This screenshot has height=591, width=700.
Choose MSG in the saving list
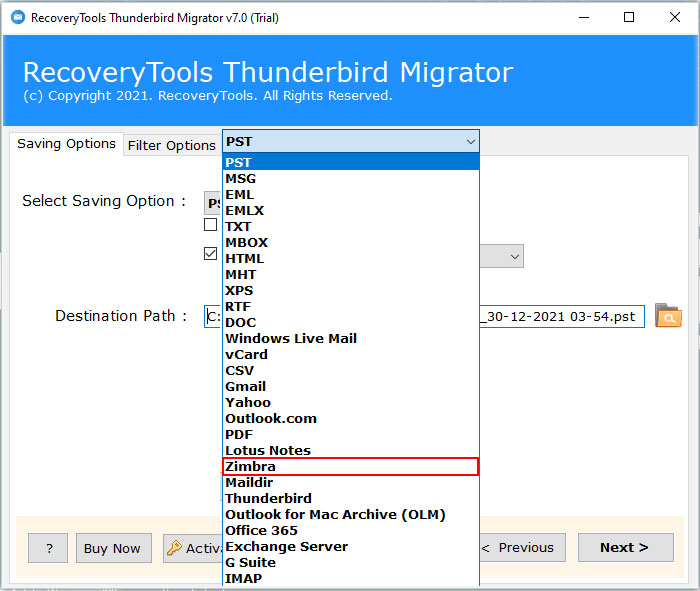[350, 179]
